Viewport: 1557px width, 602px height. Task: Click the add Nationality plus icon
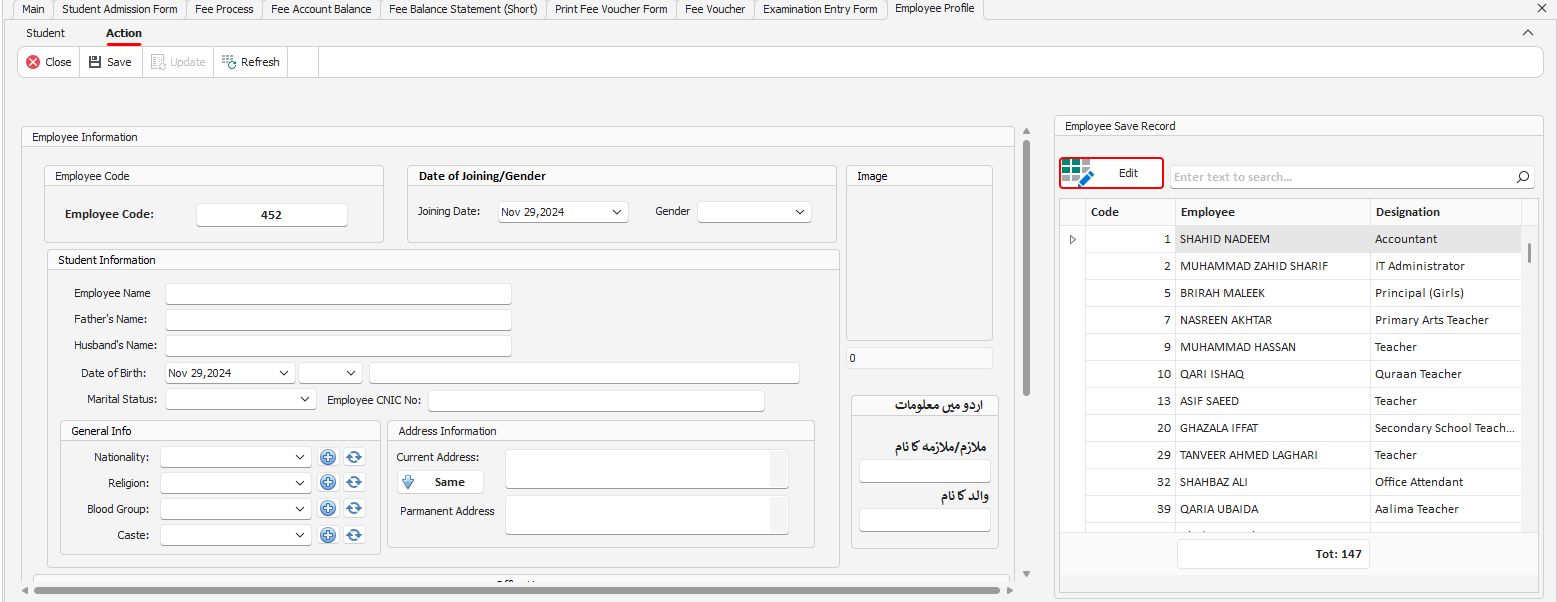[x=328, y=457]
